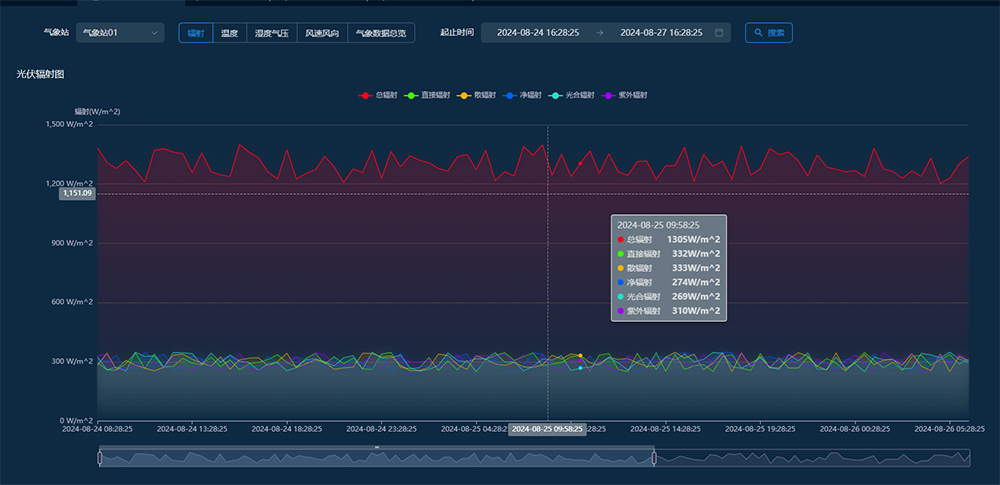Image resolution: width=1000 pixels, height=485 pixels.
Task: Click the unselected right part of the zoom bar
Action: 810,458
